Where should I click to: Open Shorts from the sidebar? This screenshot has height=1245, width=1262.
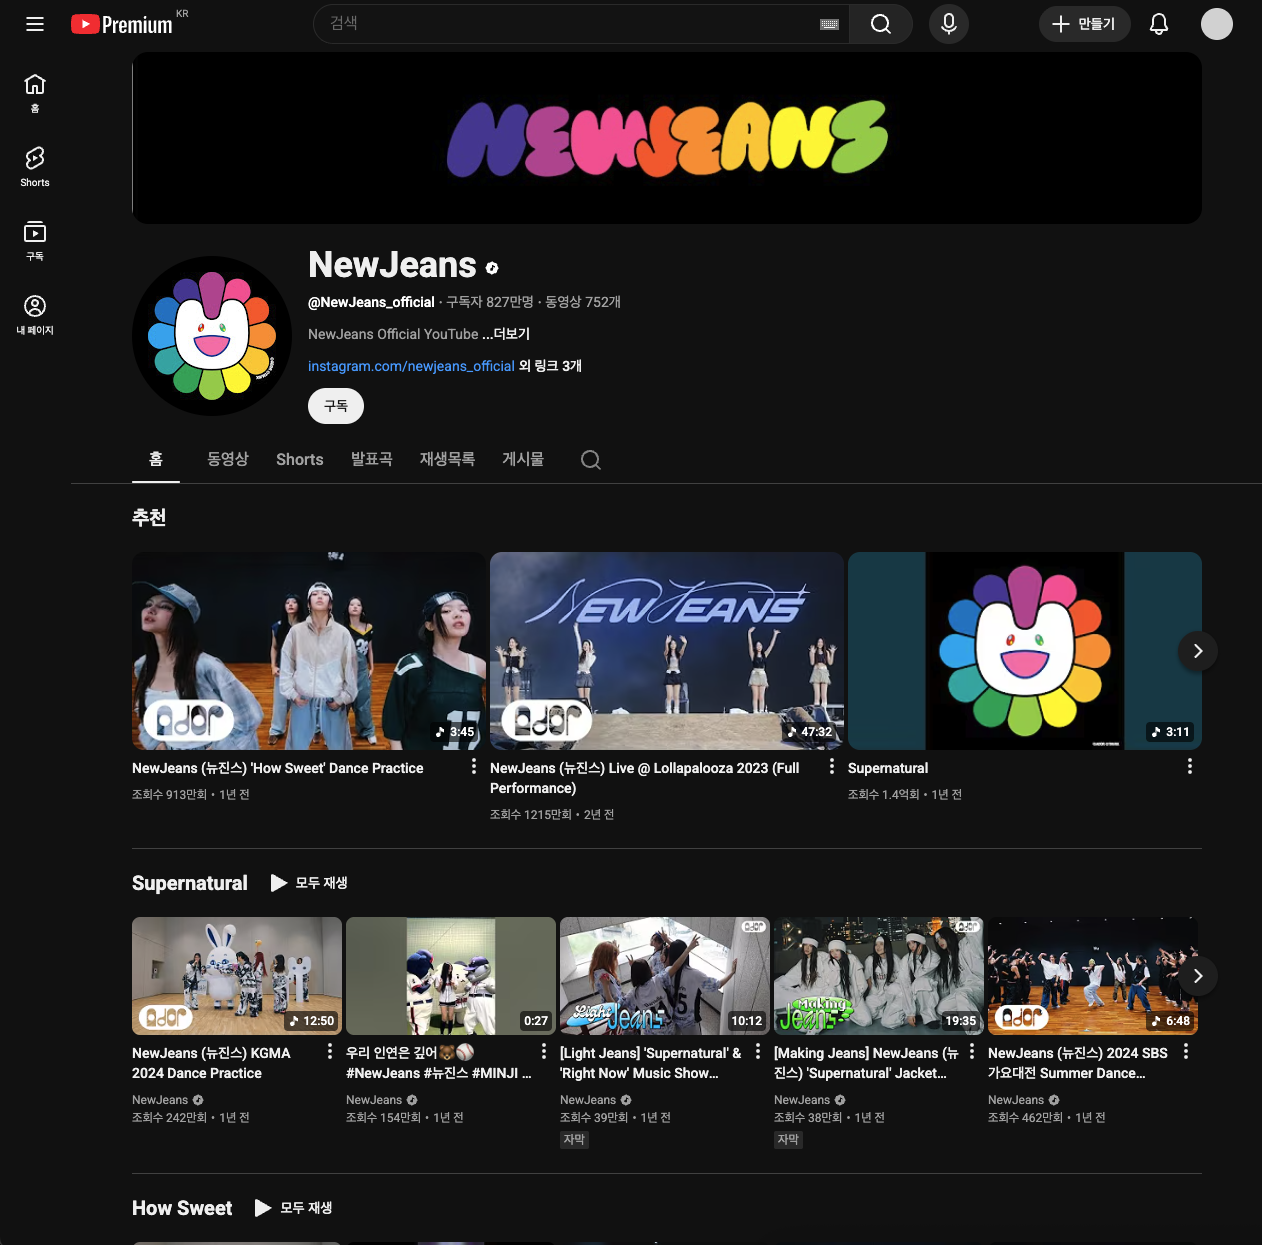(35, 166)
